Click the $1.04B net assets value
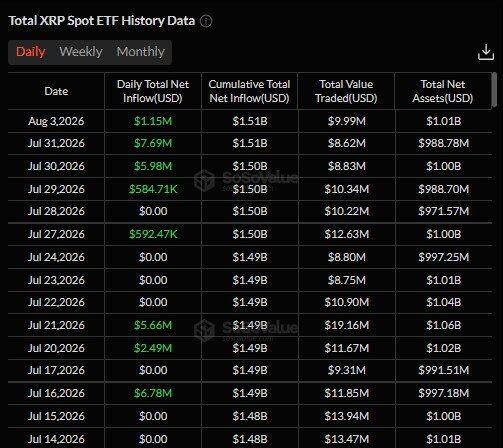The height and width of the screenshot is (448, 503). 444,302
